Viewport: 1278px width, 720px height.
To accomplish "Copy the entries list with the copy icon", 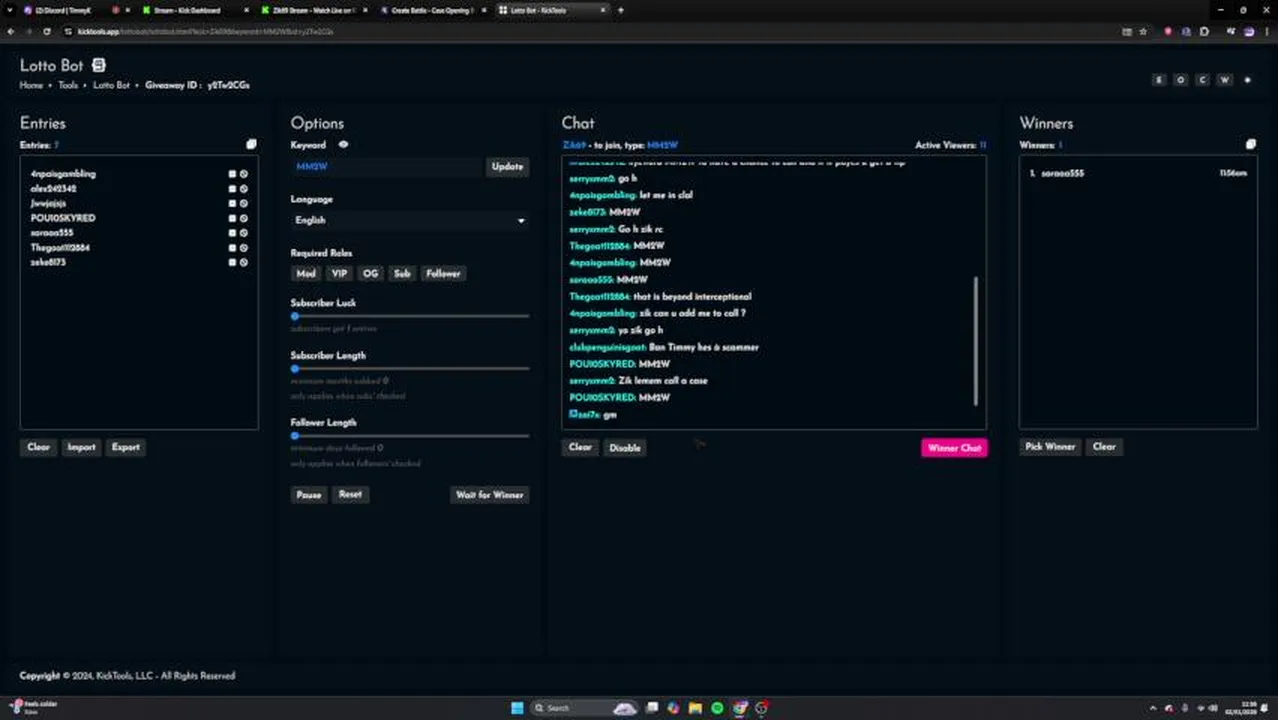I will pos(251,144).
